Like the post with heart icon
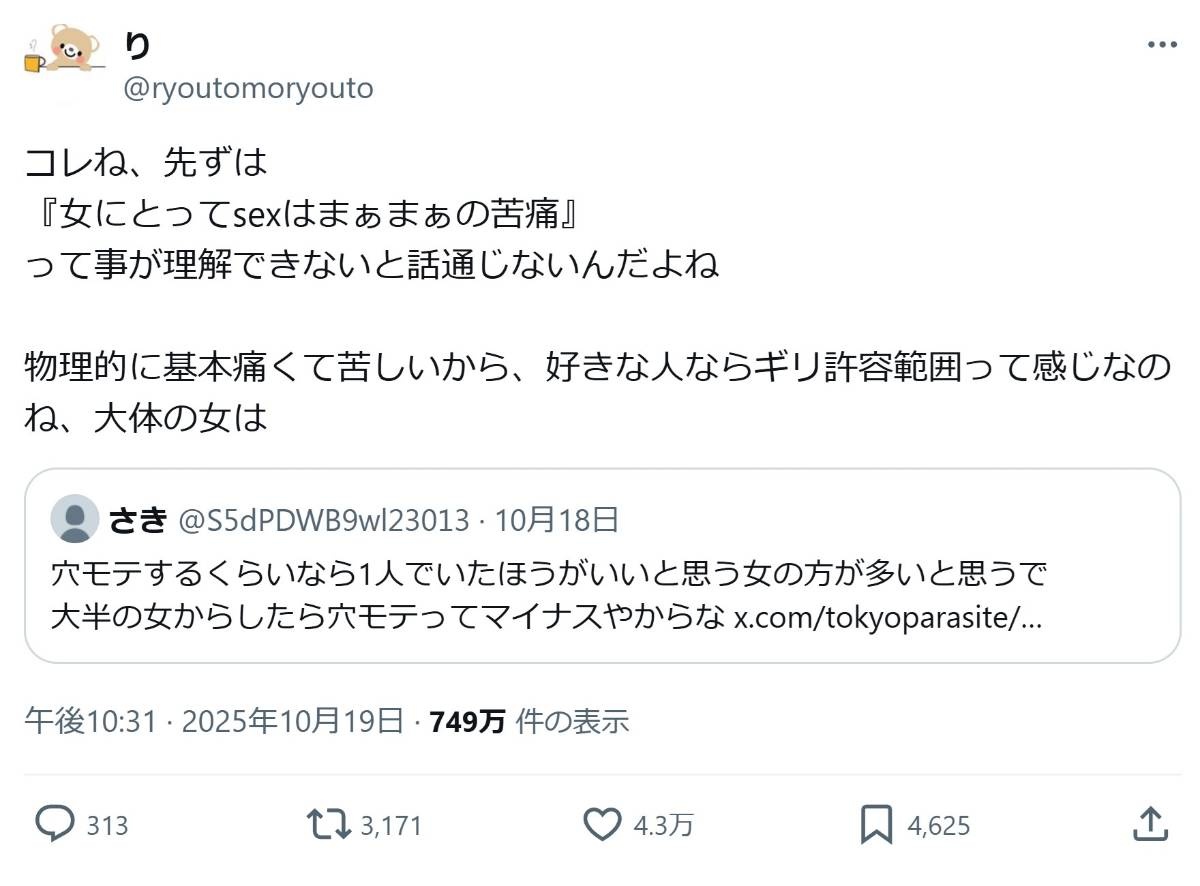The width and height of the screenshot is (1200, 886). tap(602, 824)
